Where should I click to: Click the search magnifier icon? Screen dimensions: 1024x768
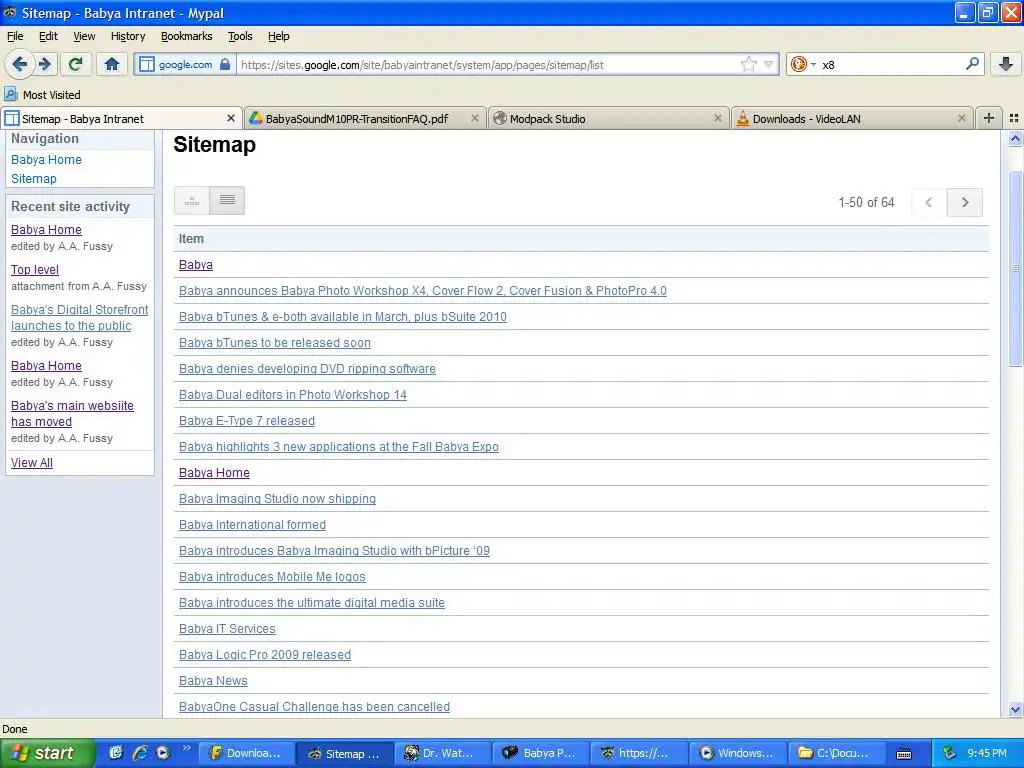[x=972, y=64]
